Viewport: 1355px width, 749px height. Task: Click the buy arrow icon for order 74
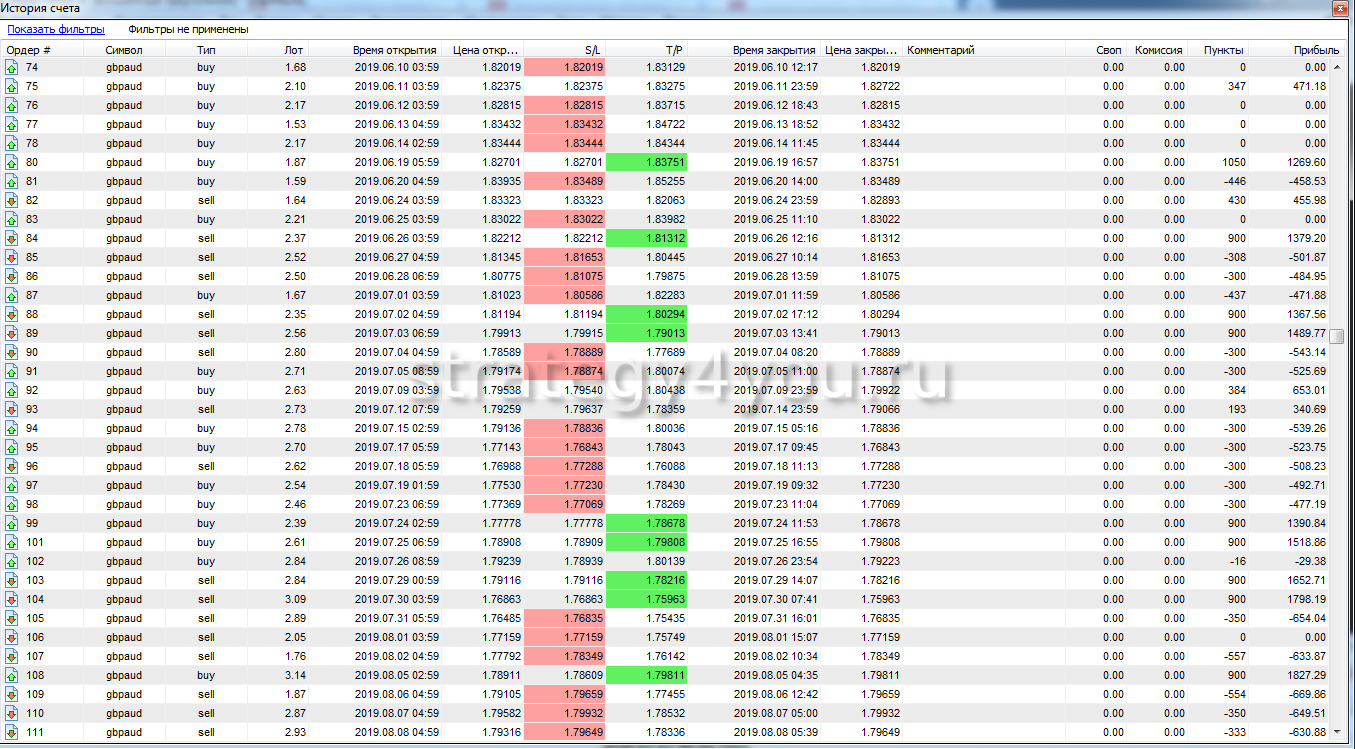click(x=12, y=68)
